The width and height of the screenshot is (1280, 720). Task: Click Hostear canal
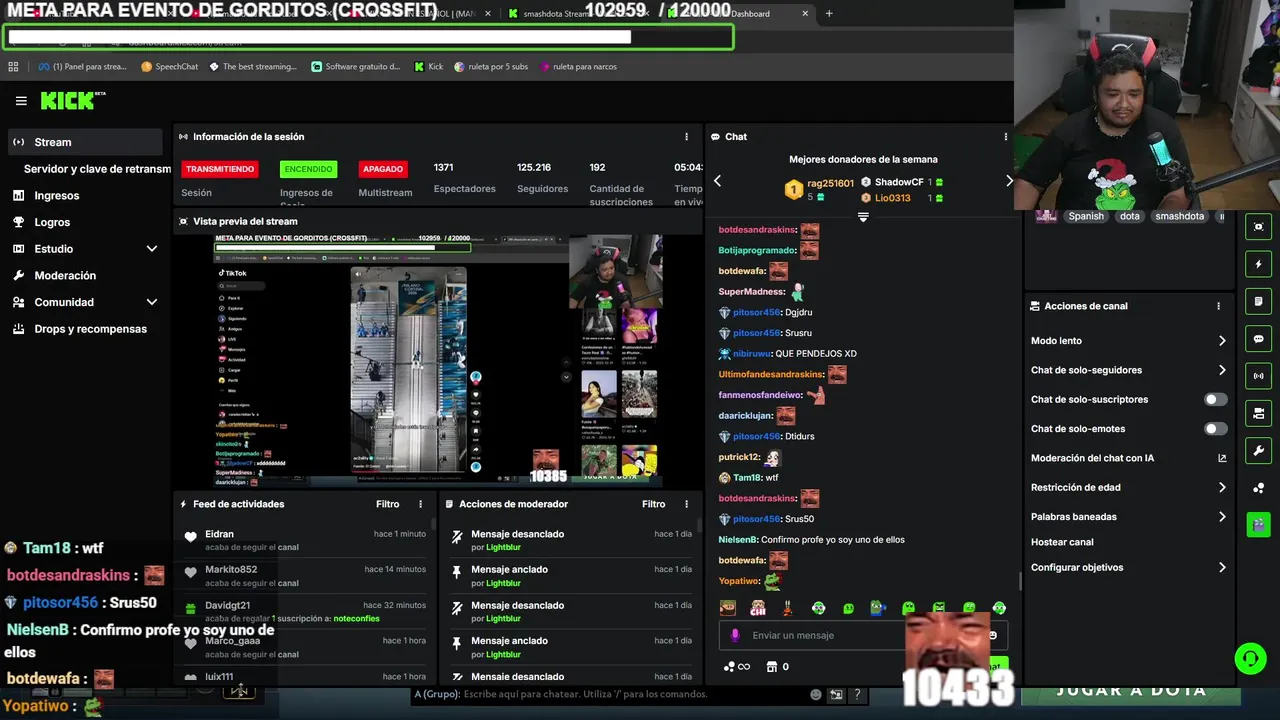click(x=1062, y=542)
